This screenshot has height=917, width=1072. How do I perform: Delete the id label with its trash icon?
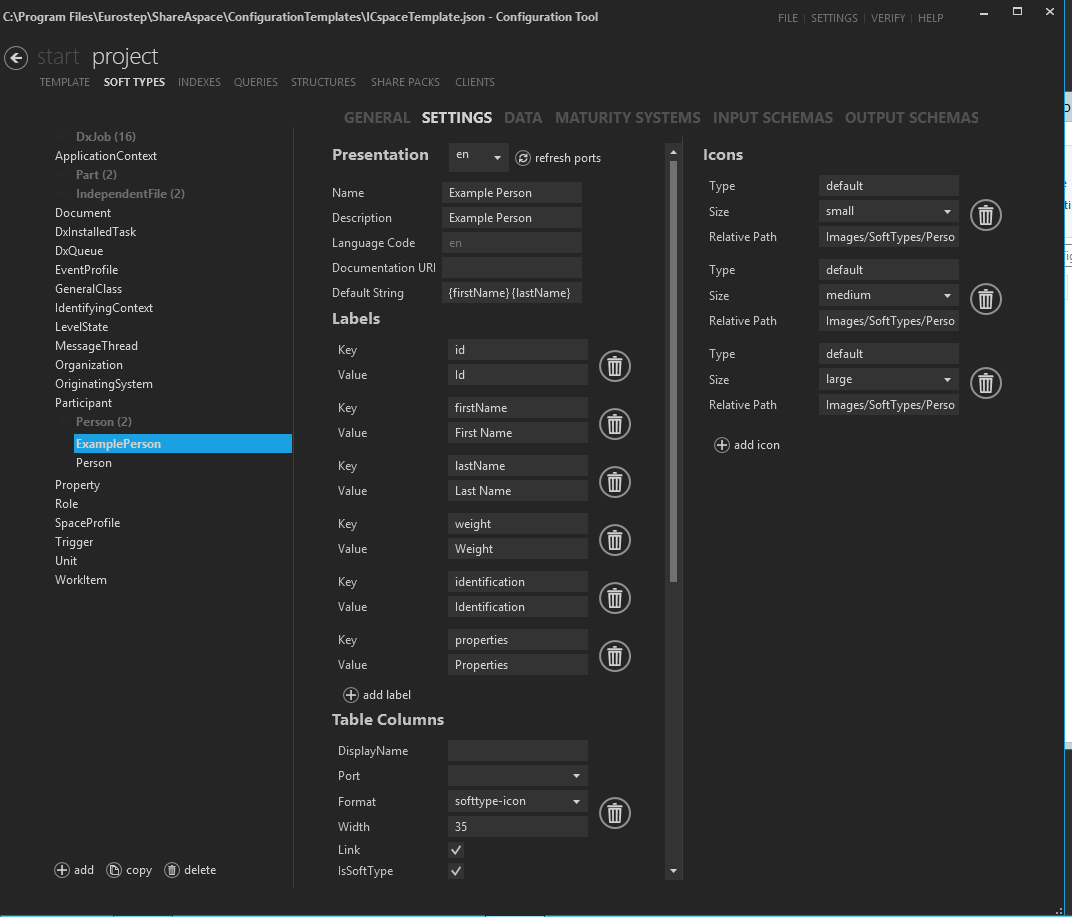click(x=615, y=366)
